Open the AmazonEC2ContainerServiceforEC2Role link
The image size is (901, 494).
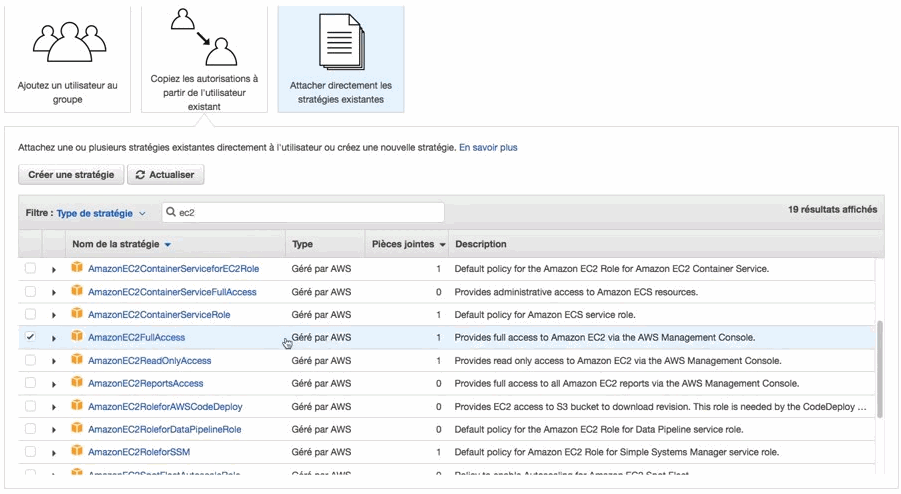coord(174,269)
